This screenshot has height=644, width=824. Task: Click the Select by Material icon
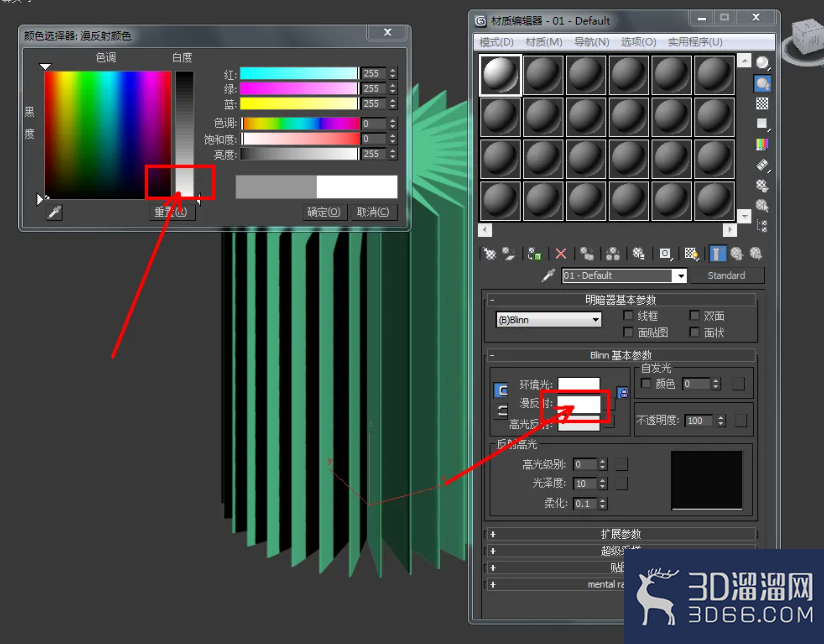[762, 206]
